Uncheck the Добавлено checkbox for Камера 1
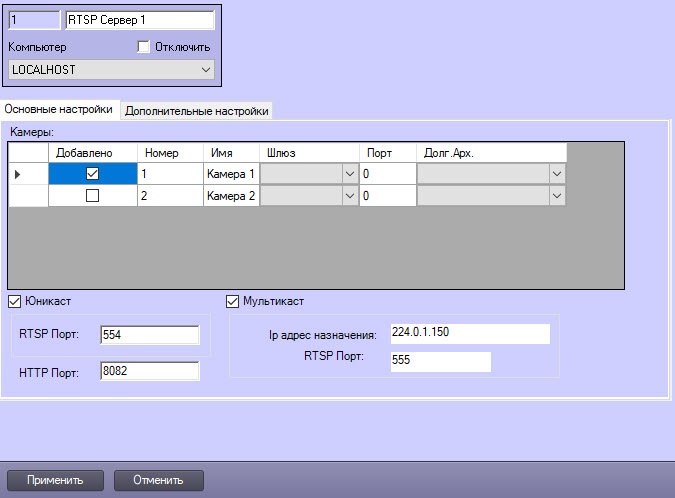Screen dimensions: 675x498 92,174
